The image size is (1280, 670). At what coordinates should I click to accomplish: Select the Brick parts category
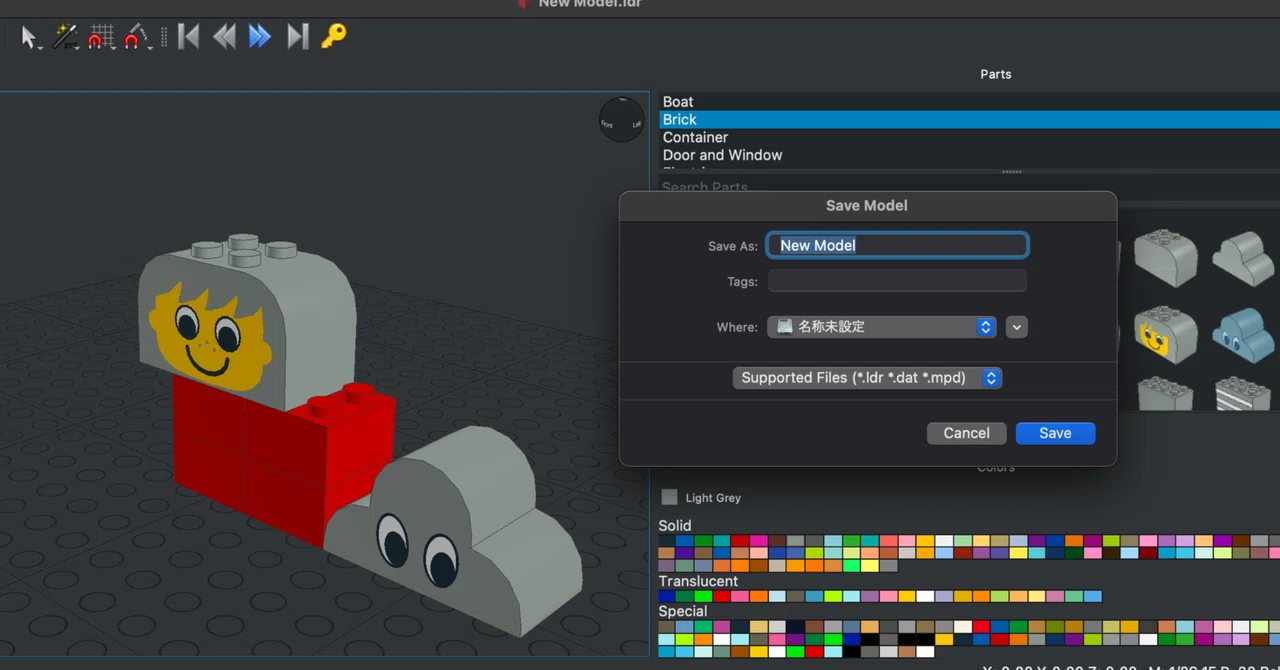[969, 119]
